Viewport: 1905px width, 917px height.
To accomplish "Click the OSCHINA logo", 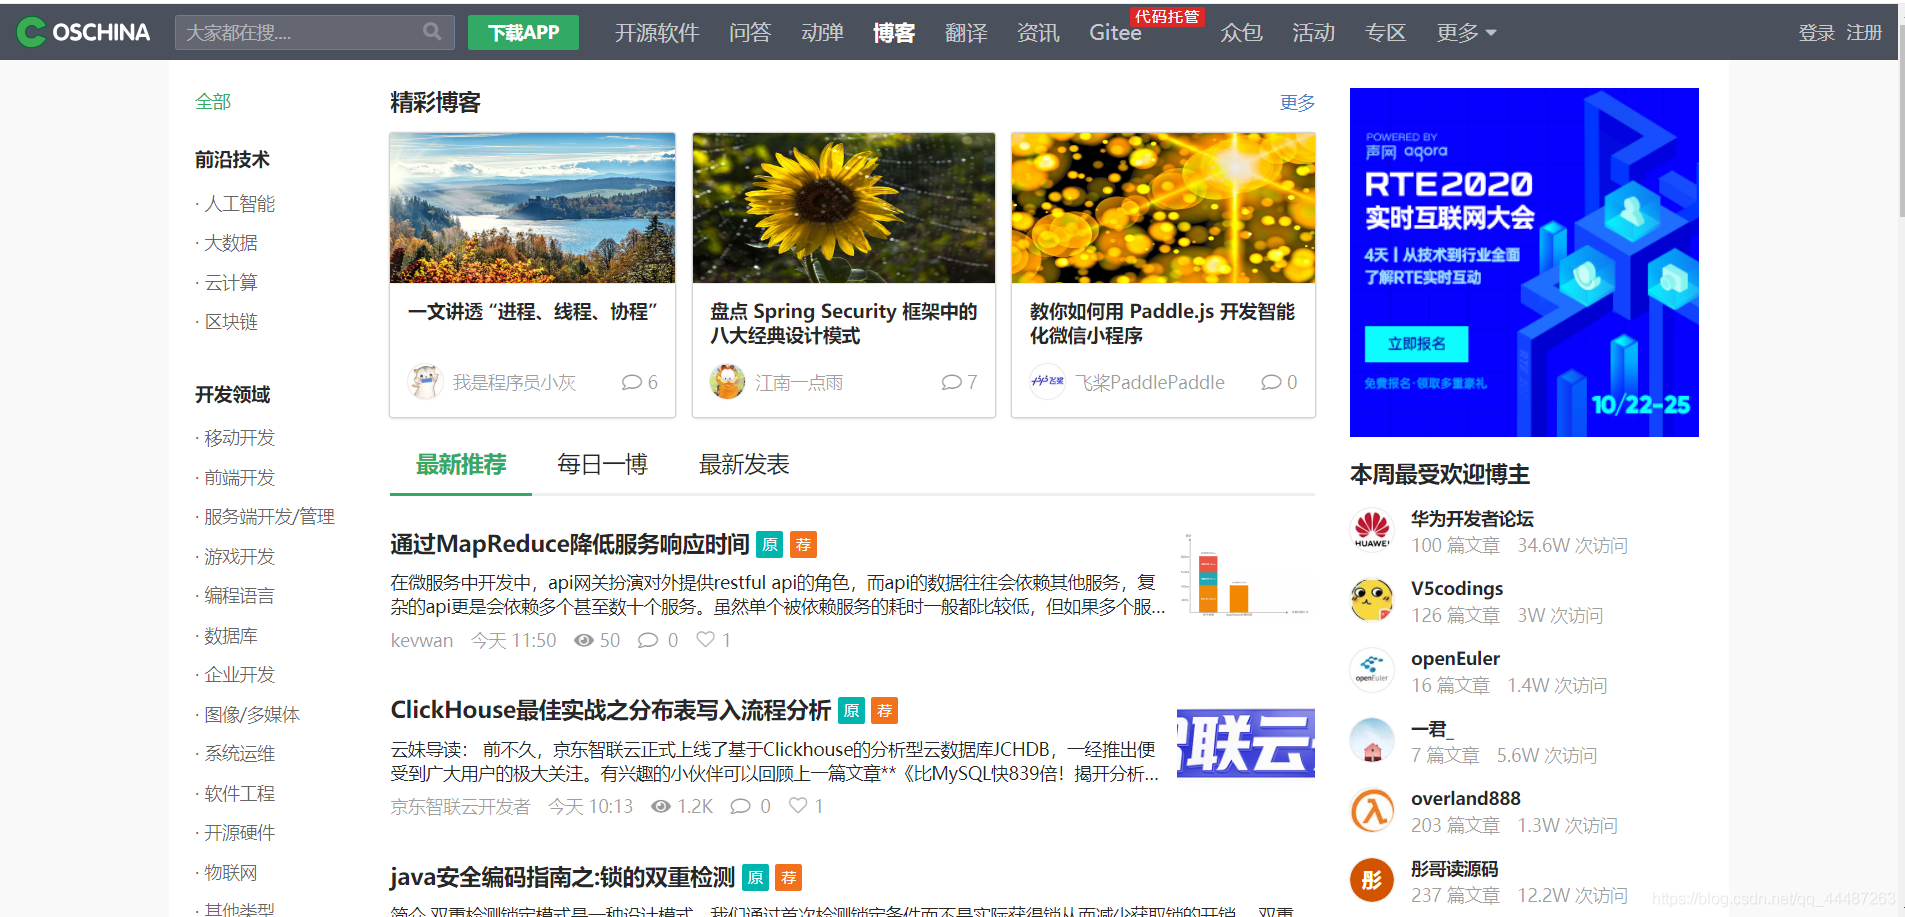I will click(x=84, y=32).
